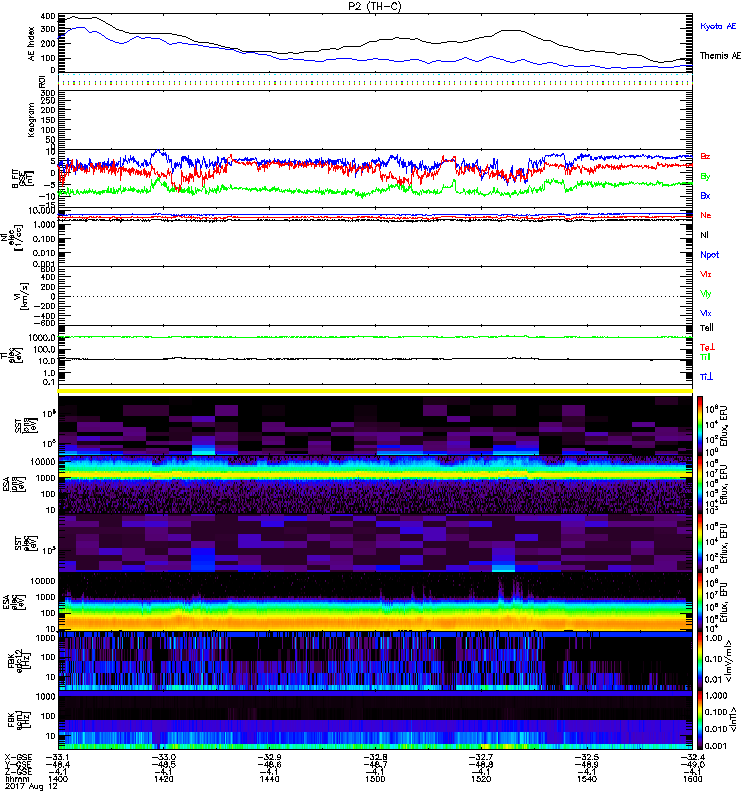The image size is (750, 800).
Task: Select the black "Tell" temperature legend label
Action: 707,328
